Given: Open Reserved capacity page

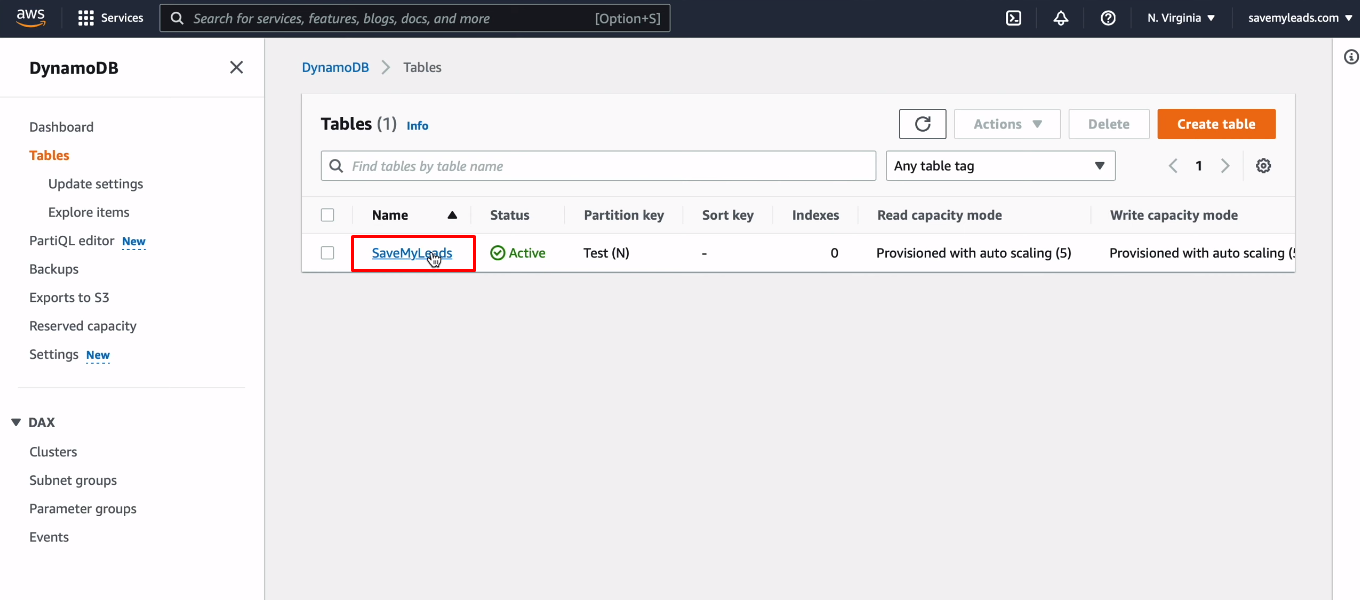Looking at the screenshot, I should click(82, 326).
